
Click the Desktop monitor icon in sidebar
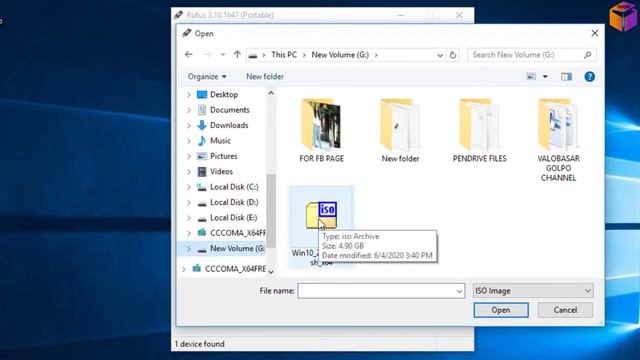[202, 95]
